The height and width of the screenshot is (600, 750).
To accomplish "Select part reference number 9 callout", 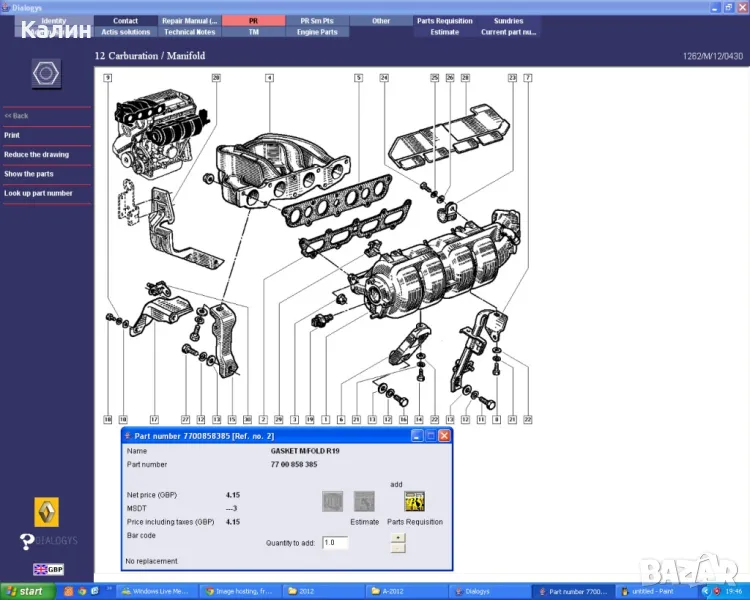I will [107, 77].
